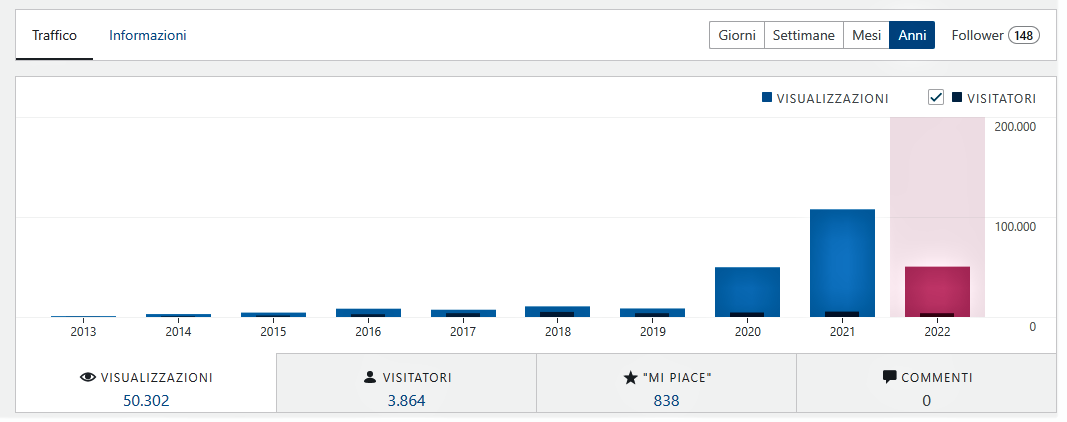
Task: Show the Visitatori stats tab with 3.864
Action: [x=406, y=389]
